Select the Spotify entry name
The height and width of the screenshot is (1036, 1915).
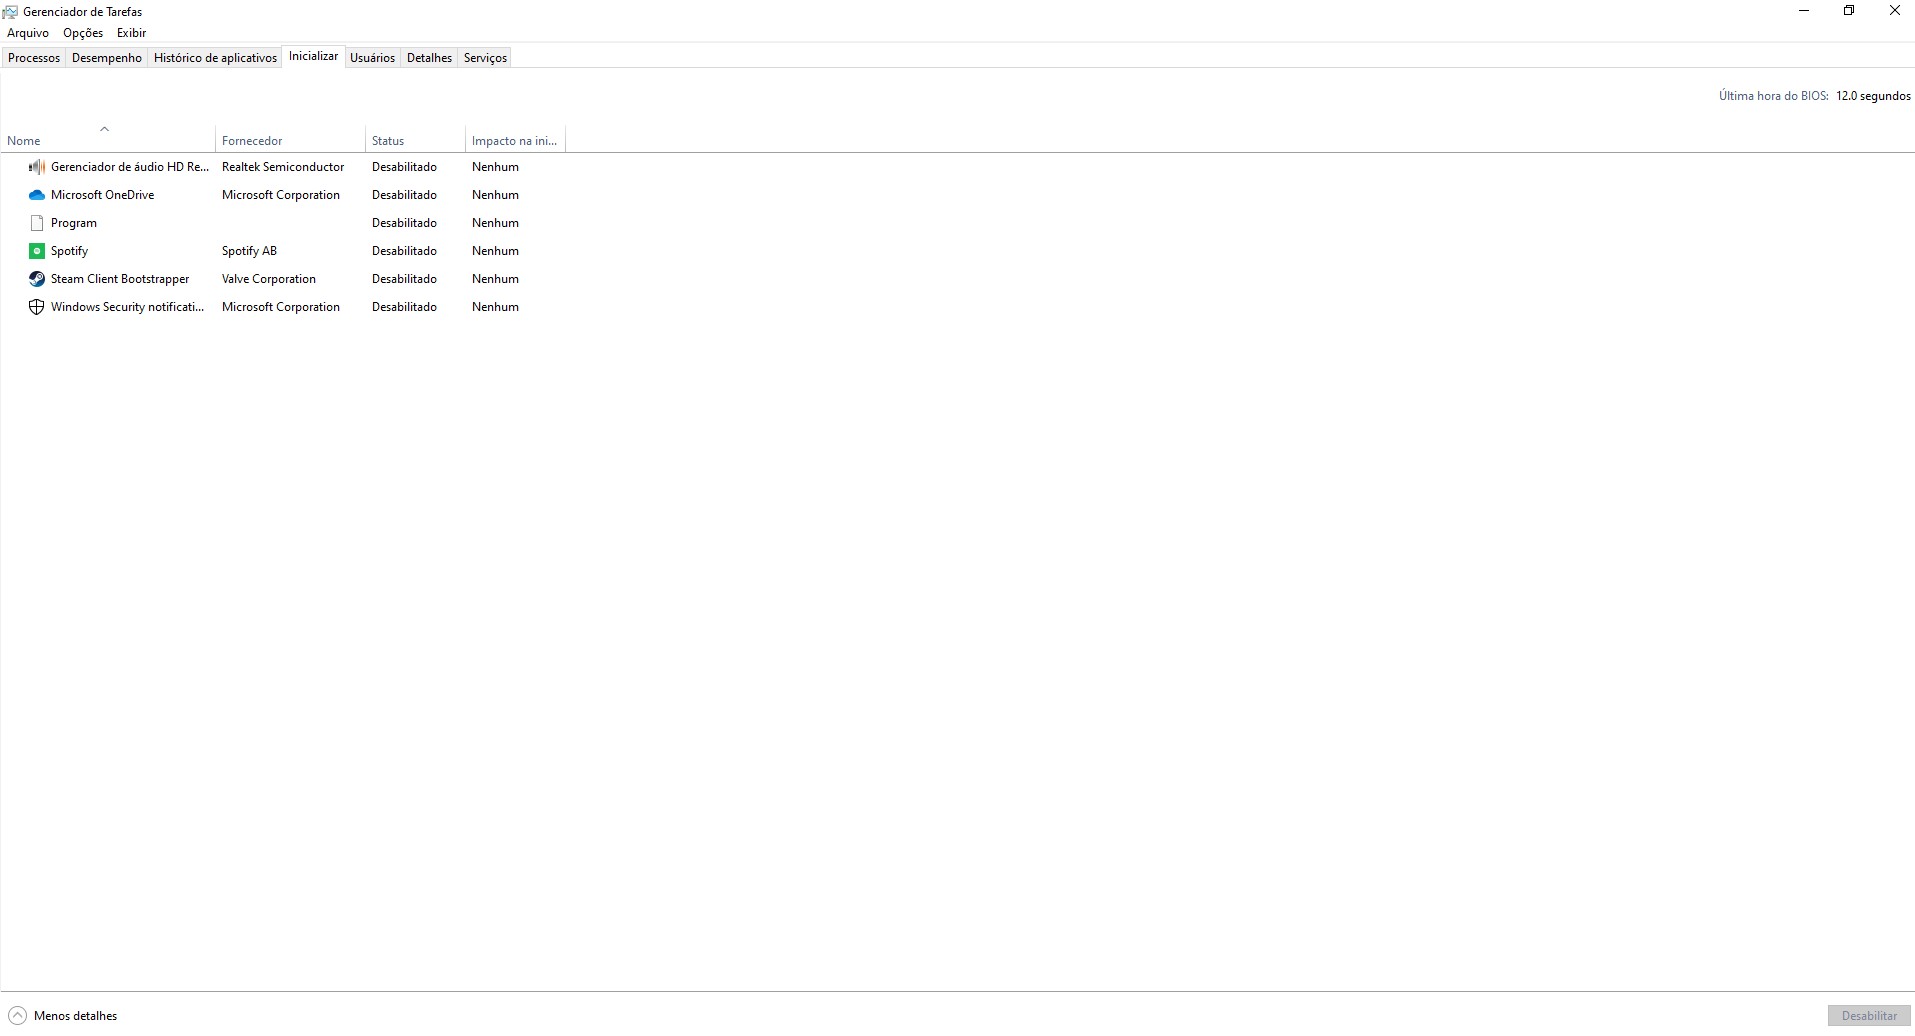click(x=69, y=251)
